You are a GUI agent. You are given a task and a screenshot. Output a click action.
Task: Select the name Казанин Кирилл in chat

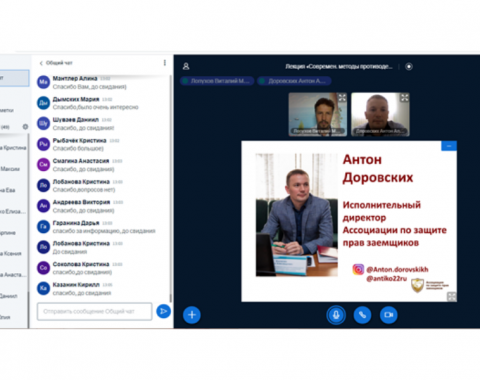coord(76,285)
